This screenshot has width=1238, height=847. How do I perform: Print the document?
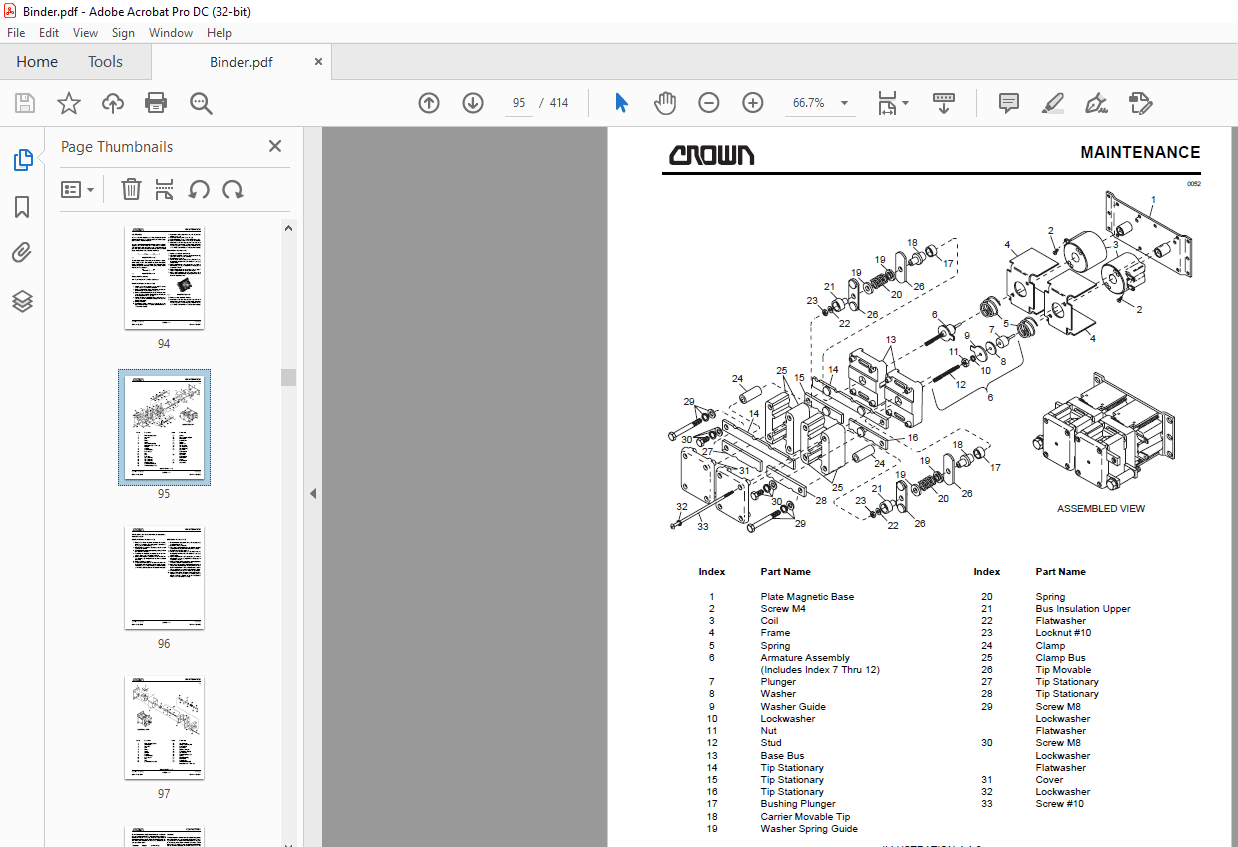(x=156, y=103)
